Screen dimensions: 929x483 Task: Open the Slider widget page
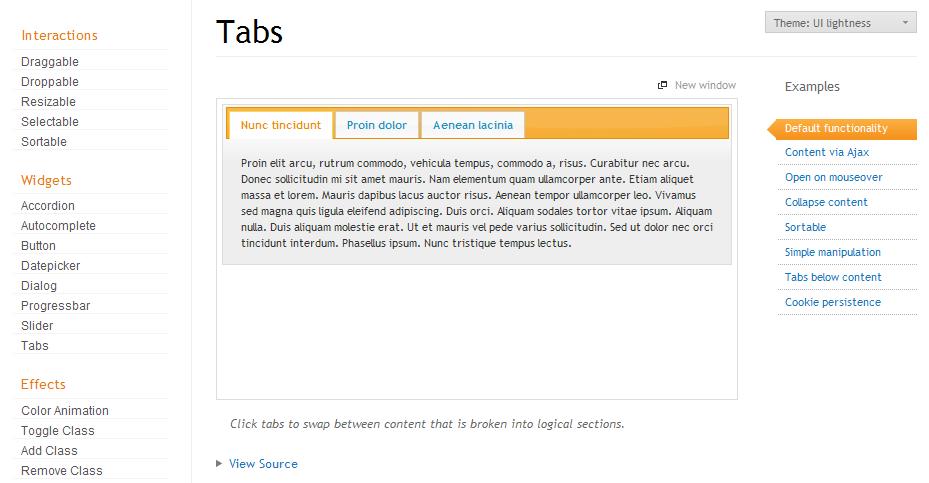[37, 326]
